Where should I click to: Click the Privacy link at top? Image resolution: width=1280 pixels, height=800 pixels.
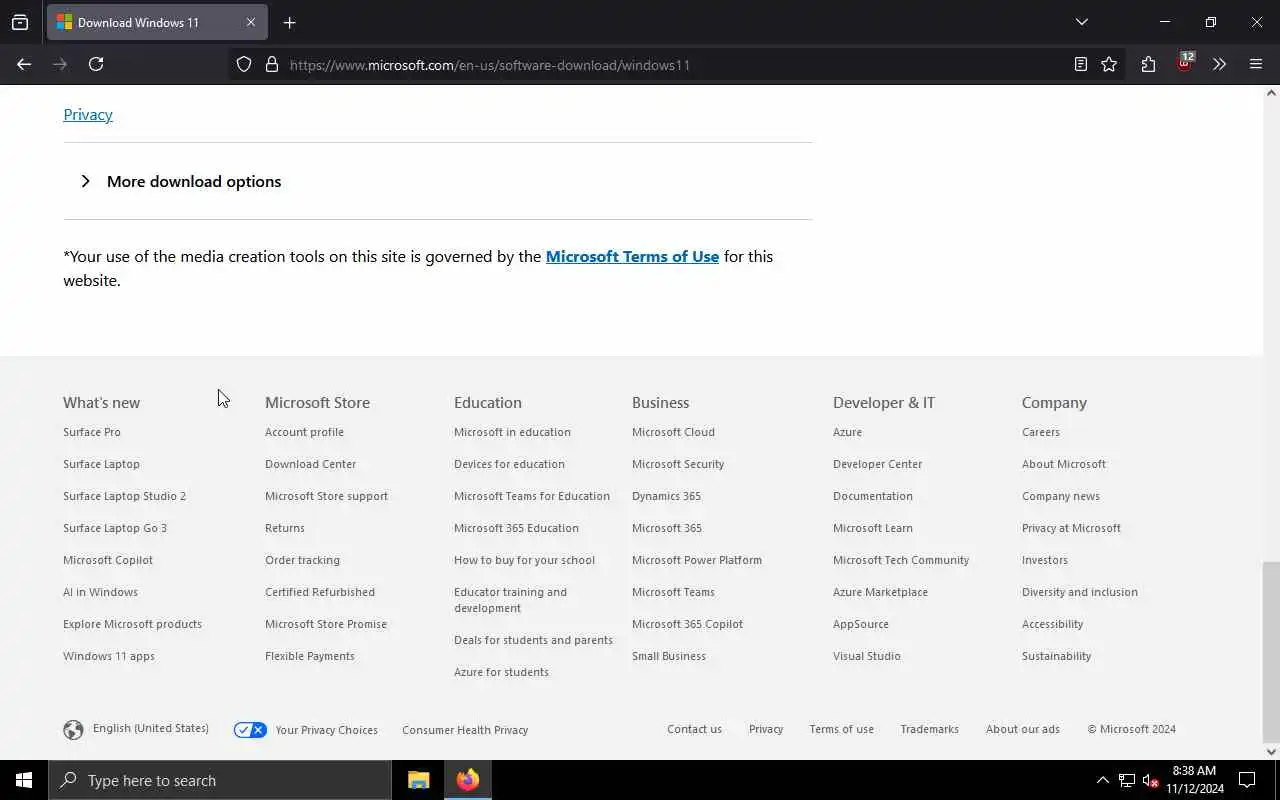(88, 114)
